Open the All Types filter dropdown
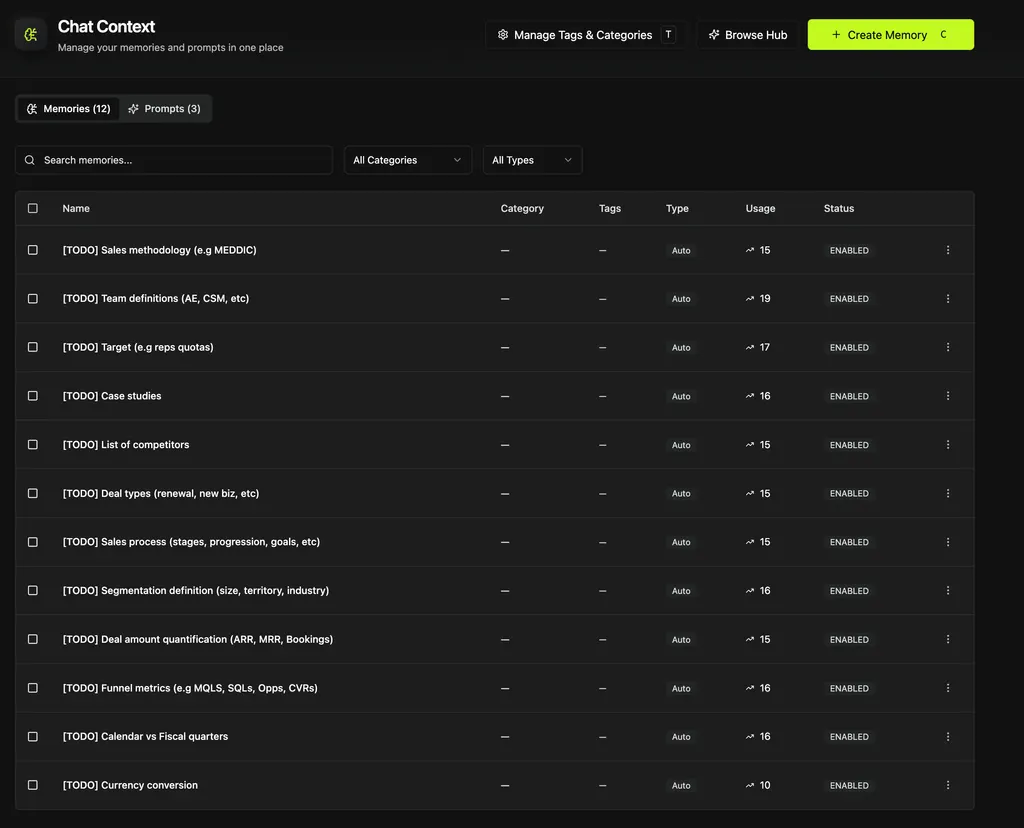This screenshot has width=1024, height=828. (532, 160)
